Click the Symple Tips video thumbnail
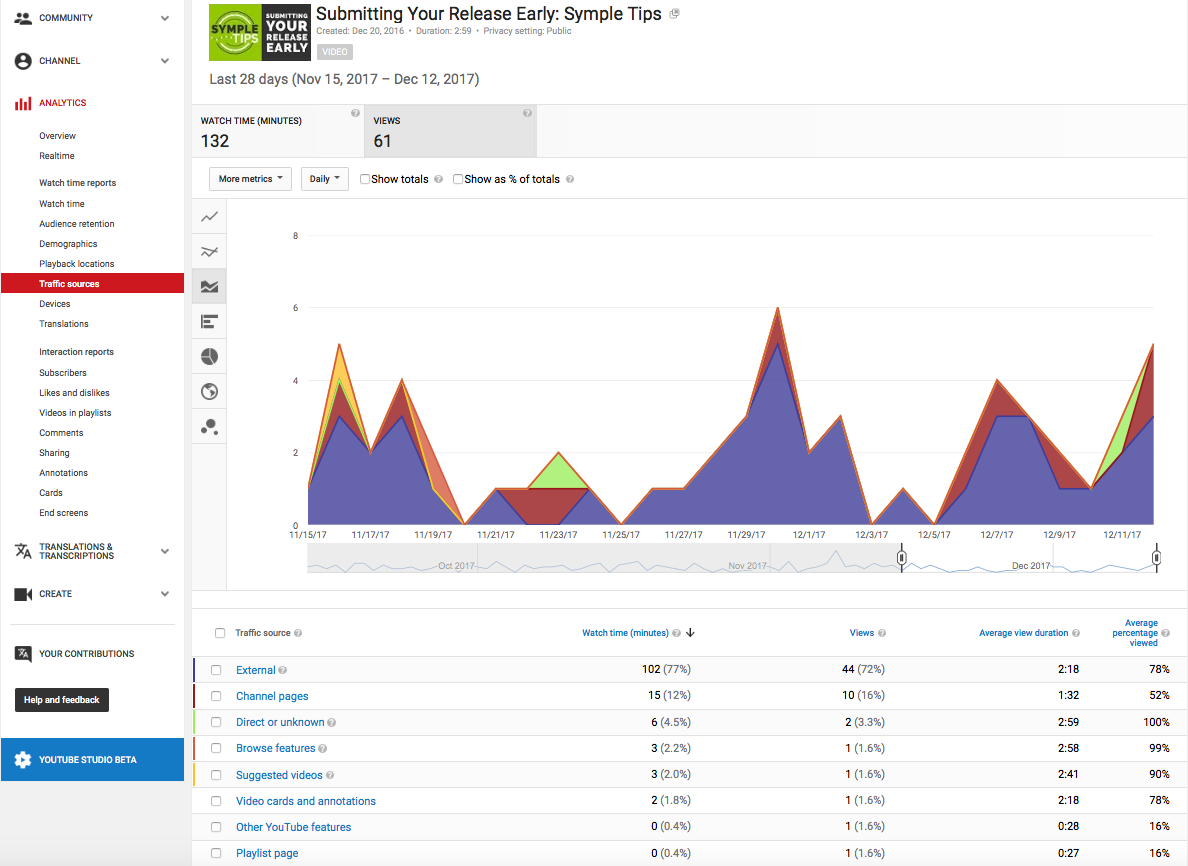Screen dimensions: 1188x866 pyautogui.click(x=260, y=33)
